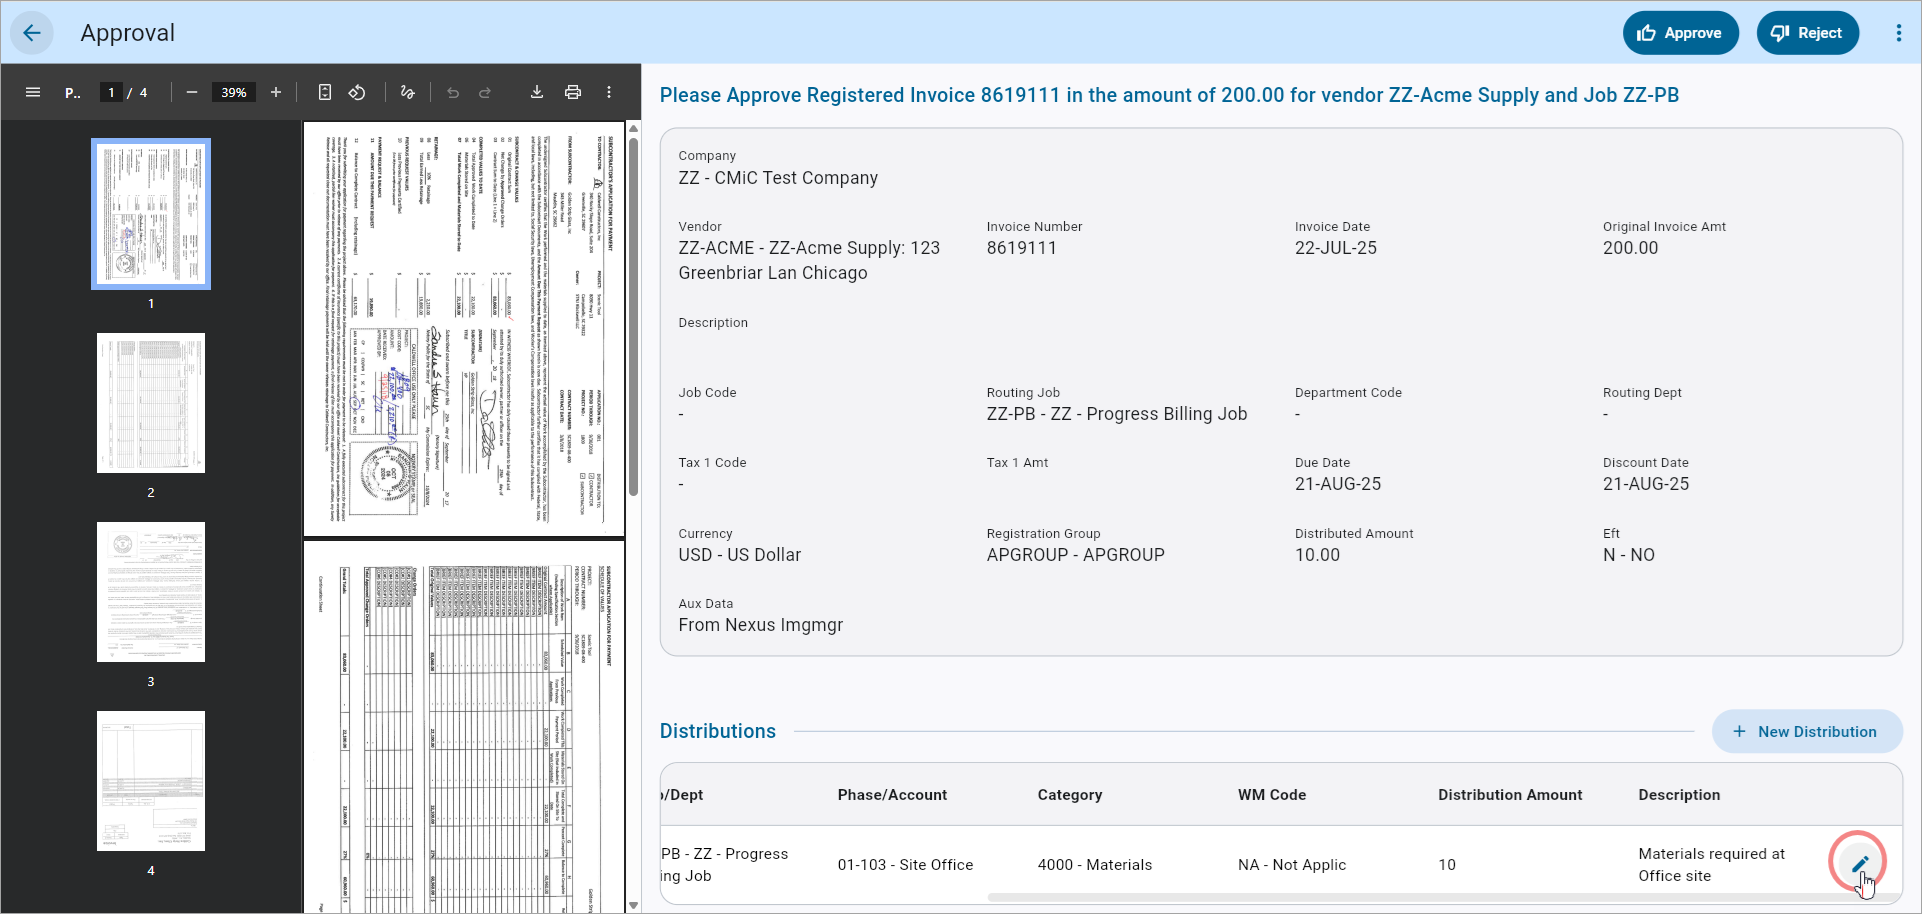1922x914 pixels.
Task: Undo the last PDF annotation
Action: point(453,92)
